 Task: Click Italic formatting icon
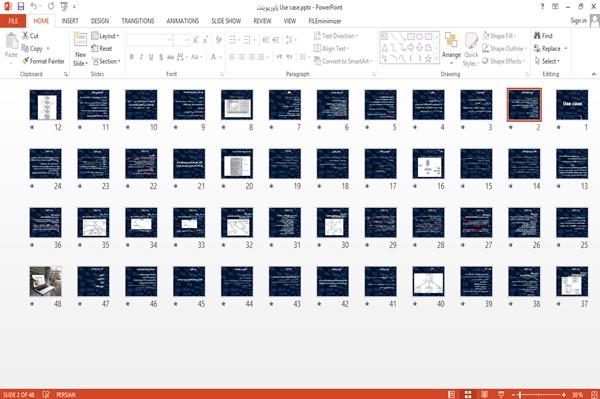point(141,57)
